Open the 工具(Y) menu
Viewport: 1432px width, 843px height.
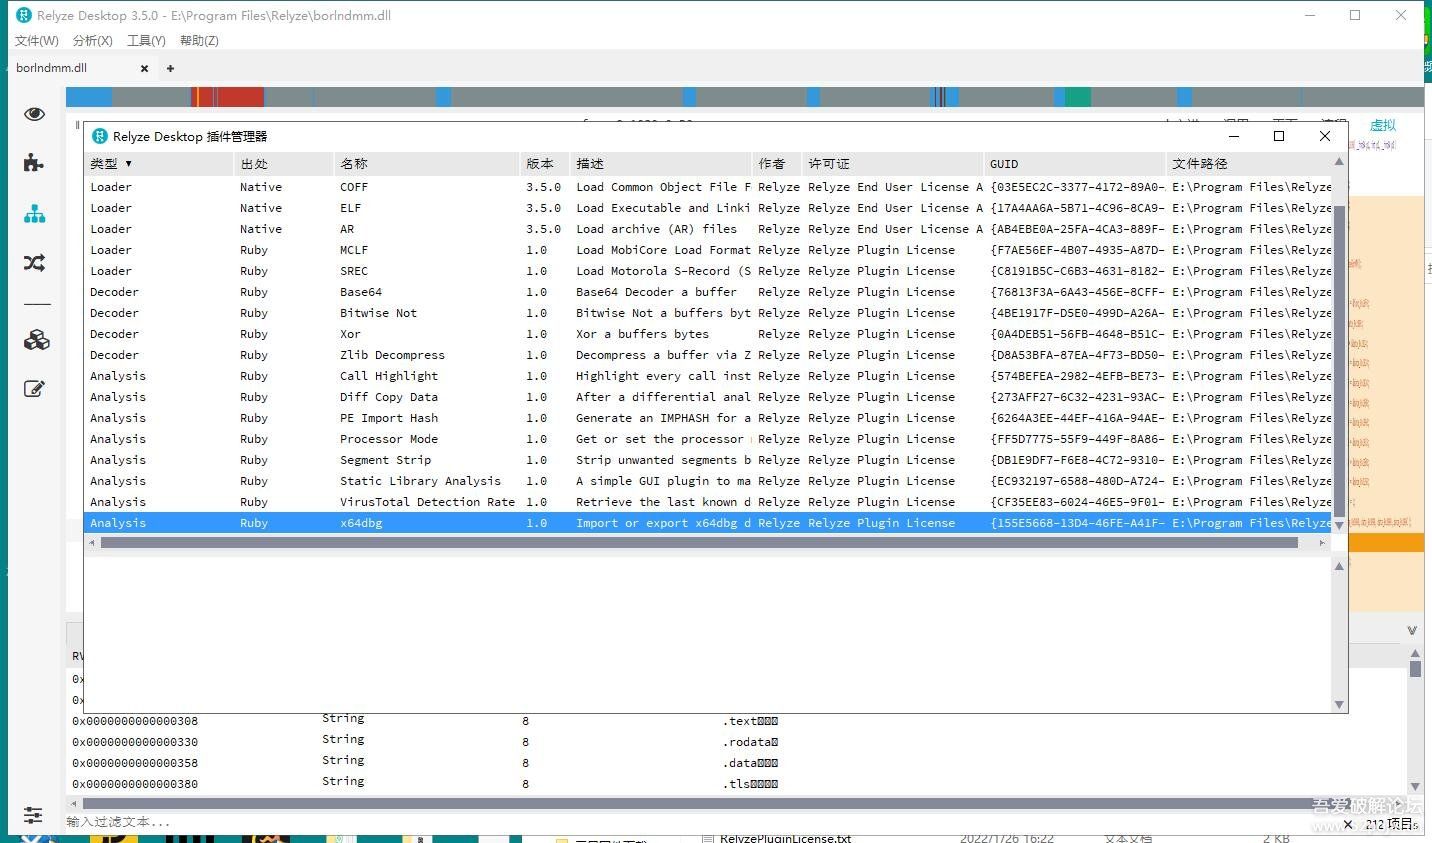pos(146,41)
